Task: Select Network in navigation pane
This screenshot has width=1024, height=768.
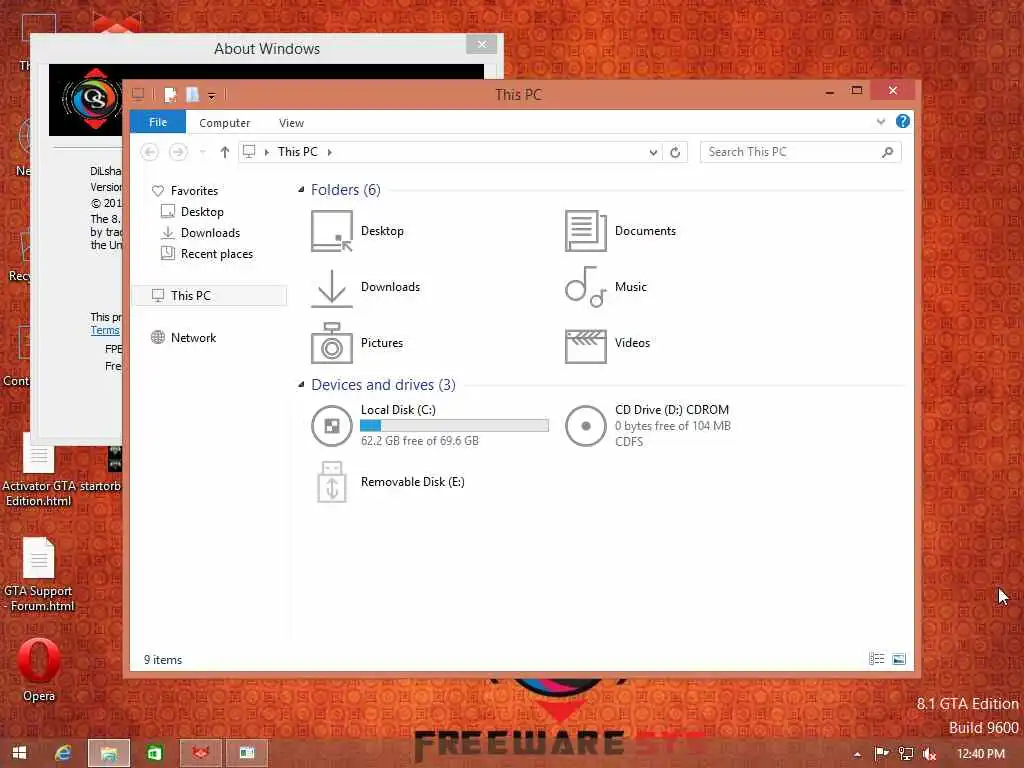Action: click(193, 338)
